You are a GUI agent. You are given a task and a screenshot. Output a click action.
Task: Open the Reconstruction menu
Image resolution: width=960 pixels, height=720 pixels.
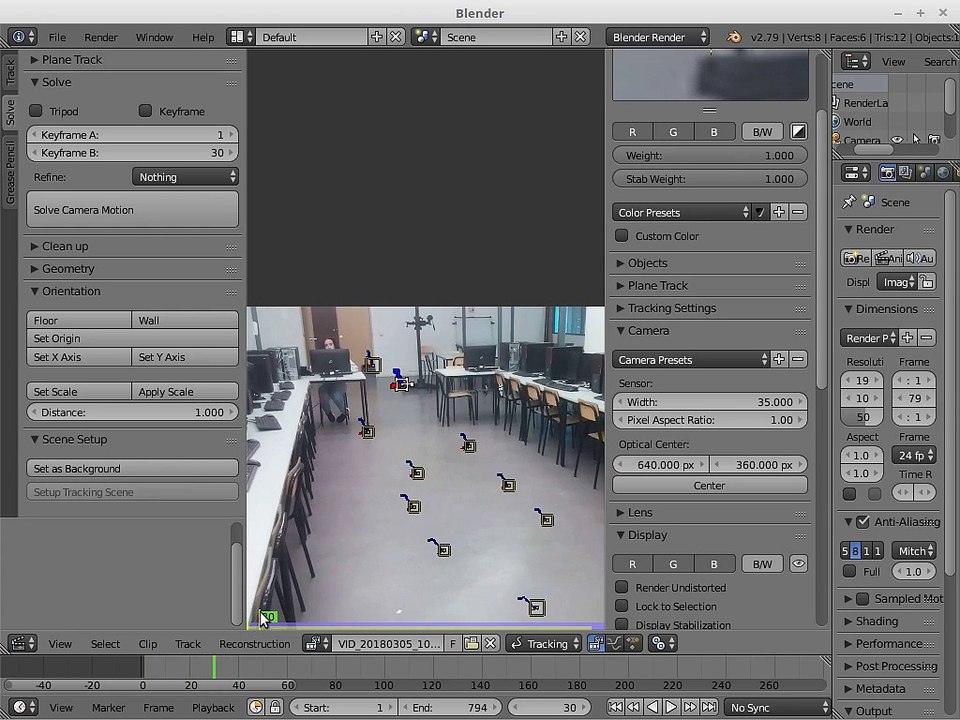pyautogui.click(x=255, y=643)
